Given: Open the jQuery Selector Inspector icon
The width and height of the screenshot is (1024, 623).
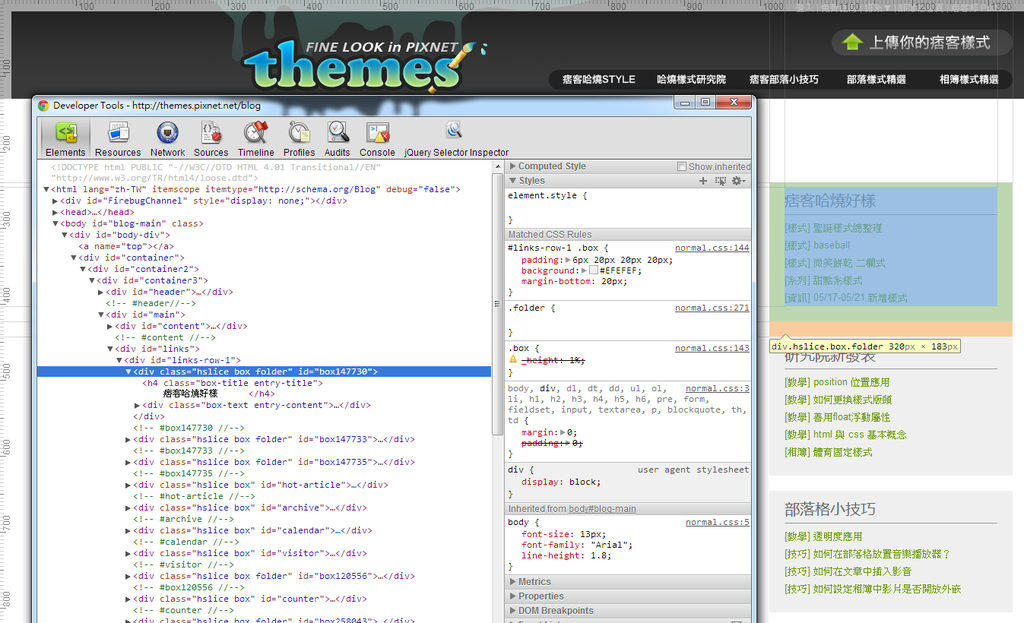Looking at the screenshot, I should tap(454, 130).
